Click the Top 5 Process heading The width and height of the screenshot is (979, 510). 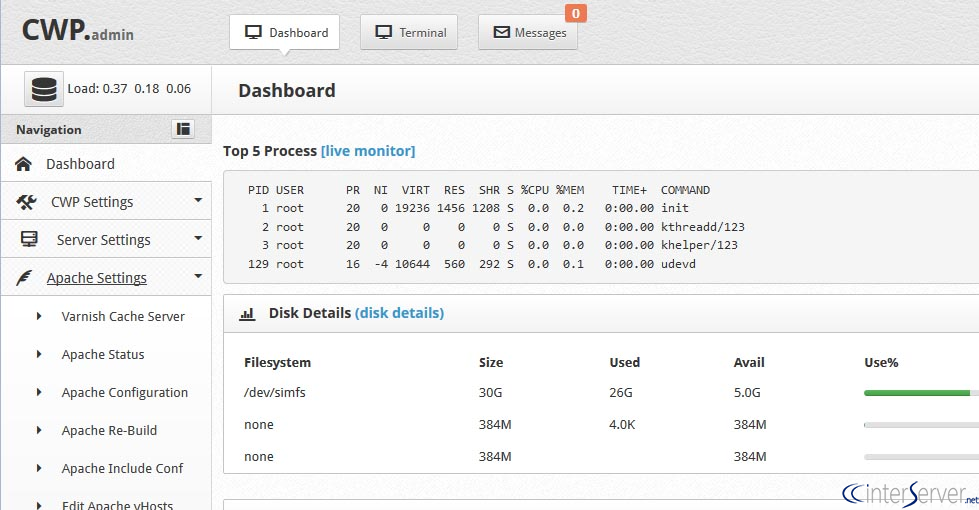pyautogui.click(x=270, y=151)
